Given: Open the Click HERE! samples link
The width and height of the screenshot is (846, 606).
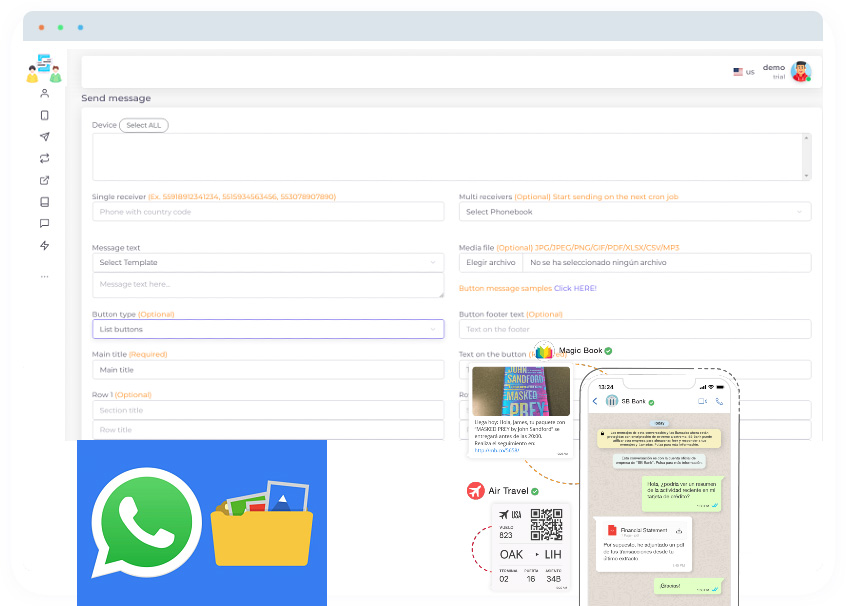Looking at the screenshot, I should tap(575, 288).
